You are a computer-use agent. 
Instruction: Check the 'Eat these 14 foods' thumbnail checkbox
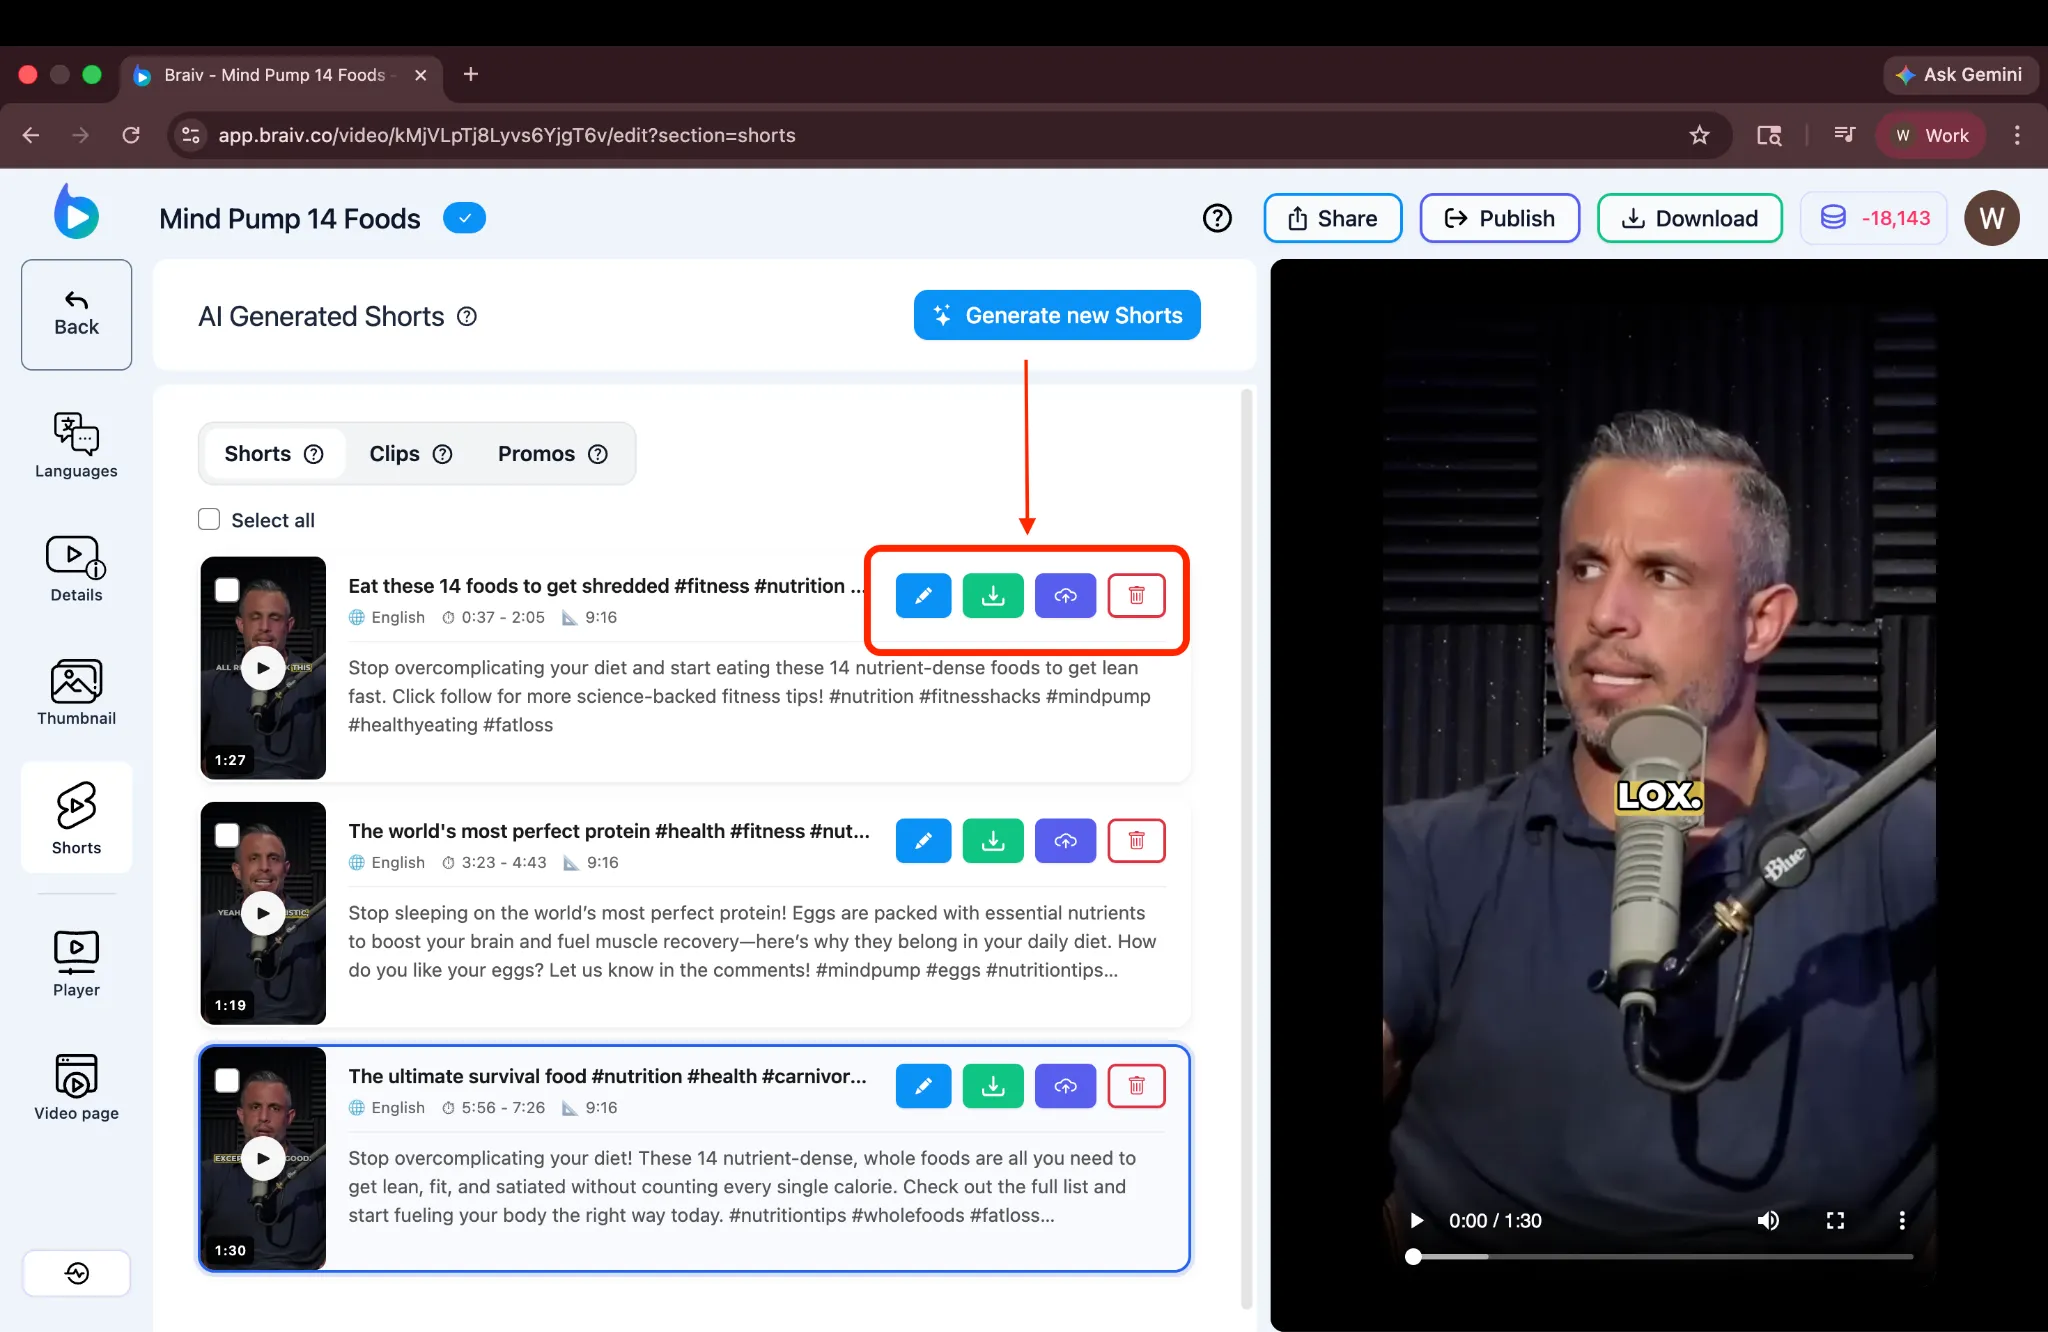(227, 590)
